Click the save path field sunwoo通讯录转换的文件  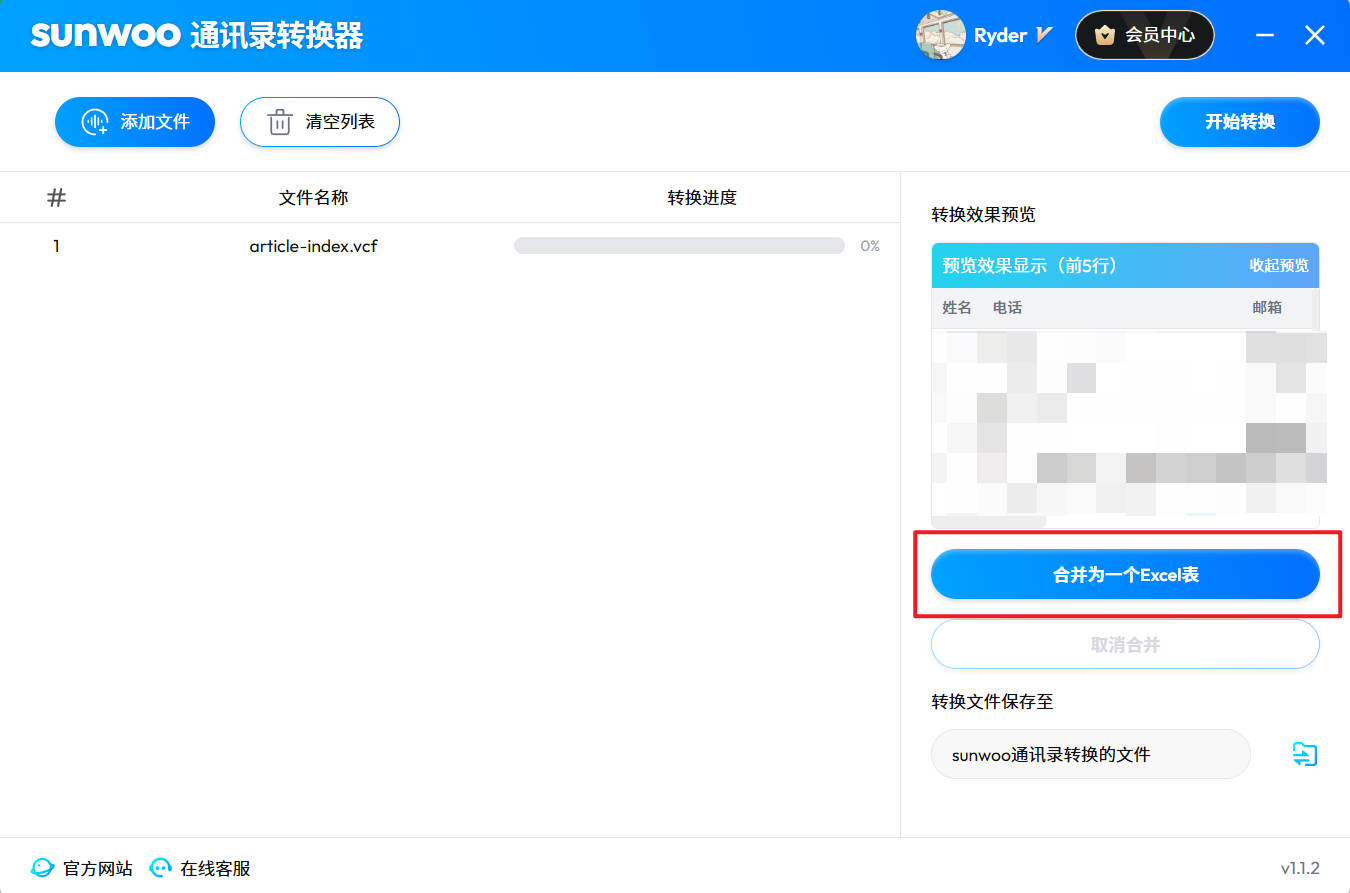pos(1091,754)
